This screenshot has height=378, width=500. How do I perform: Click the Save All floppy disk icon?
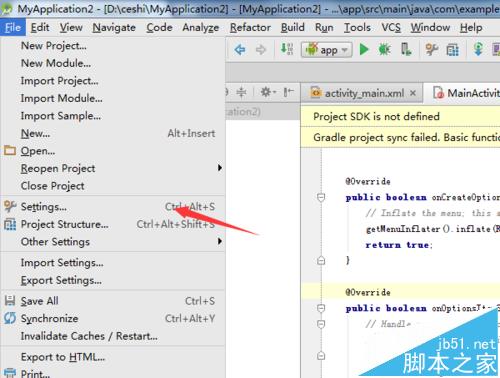(10, 301)
